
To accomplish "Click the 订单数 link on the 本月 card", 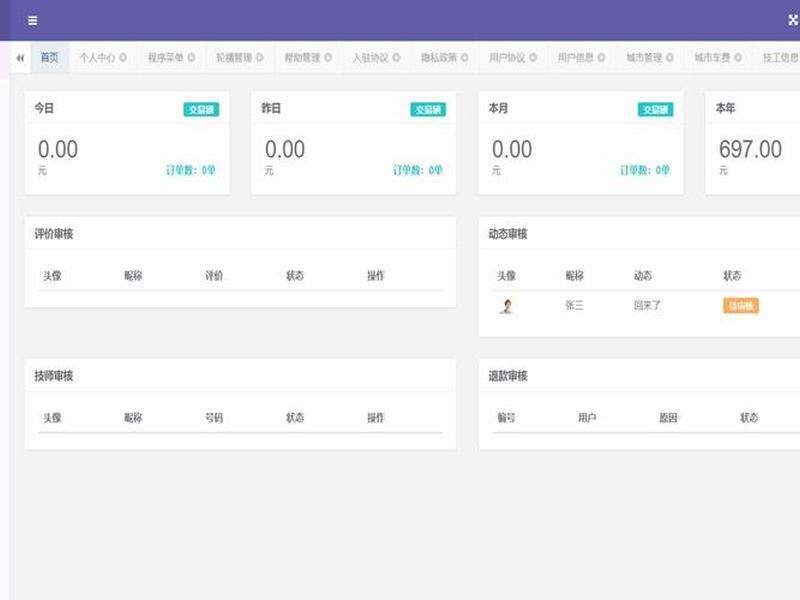I will point(645,170).
